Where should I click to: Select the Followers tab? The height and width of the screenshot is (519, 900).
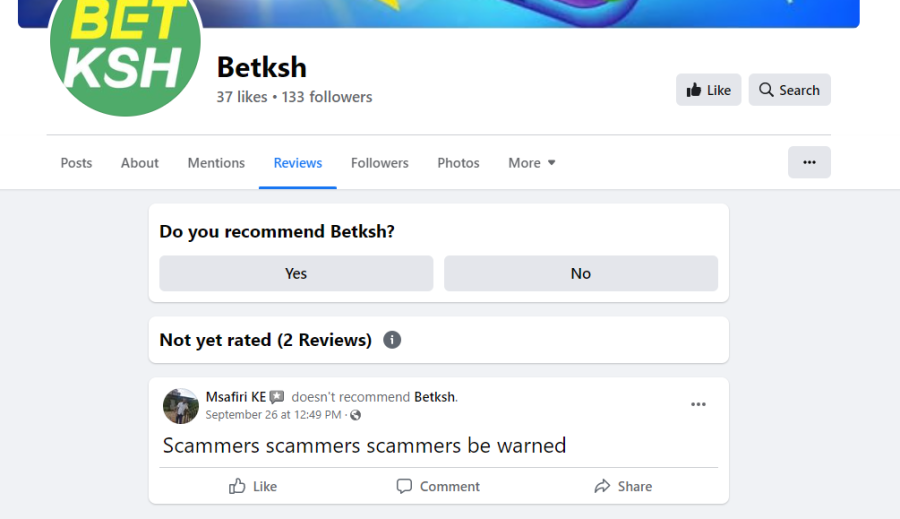click(380, 163)
